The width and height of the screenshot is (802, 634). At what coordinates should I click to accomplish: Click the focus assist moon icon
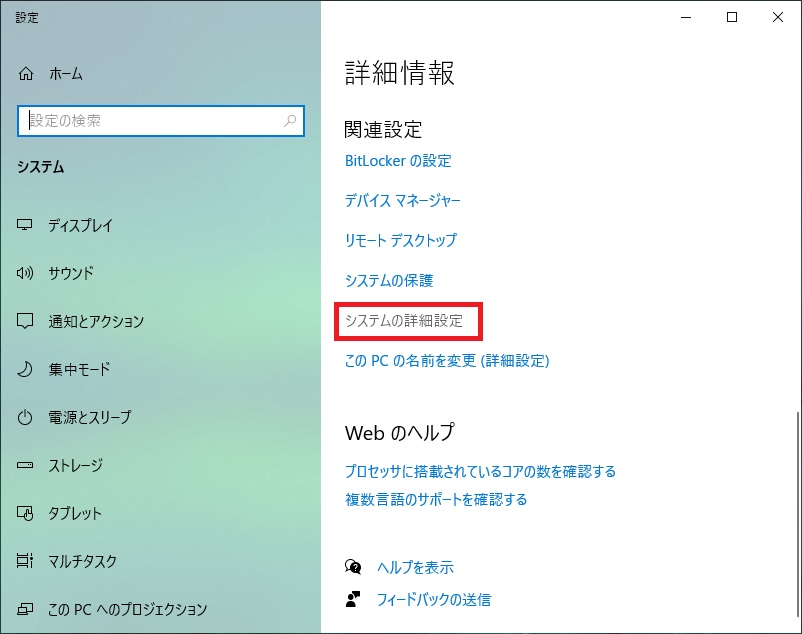25,369
